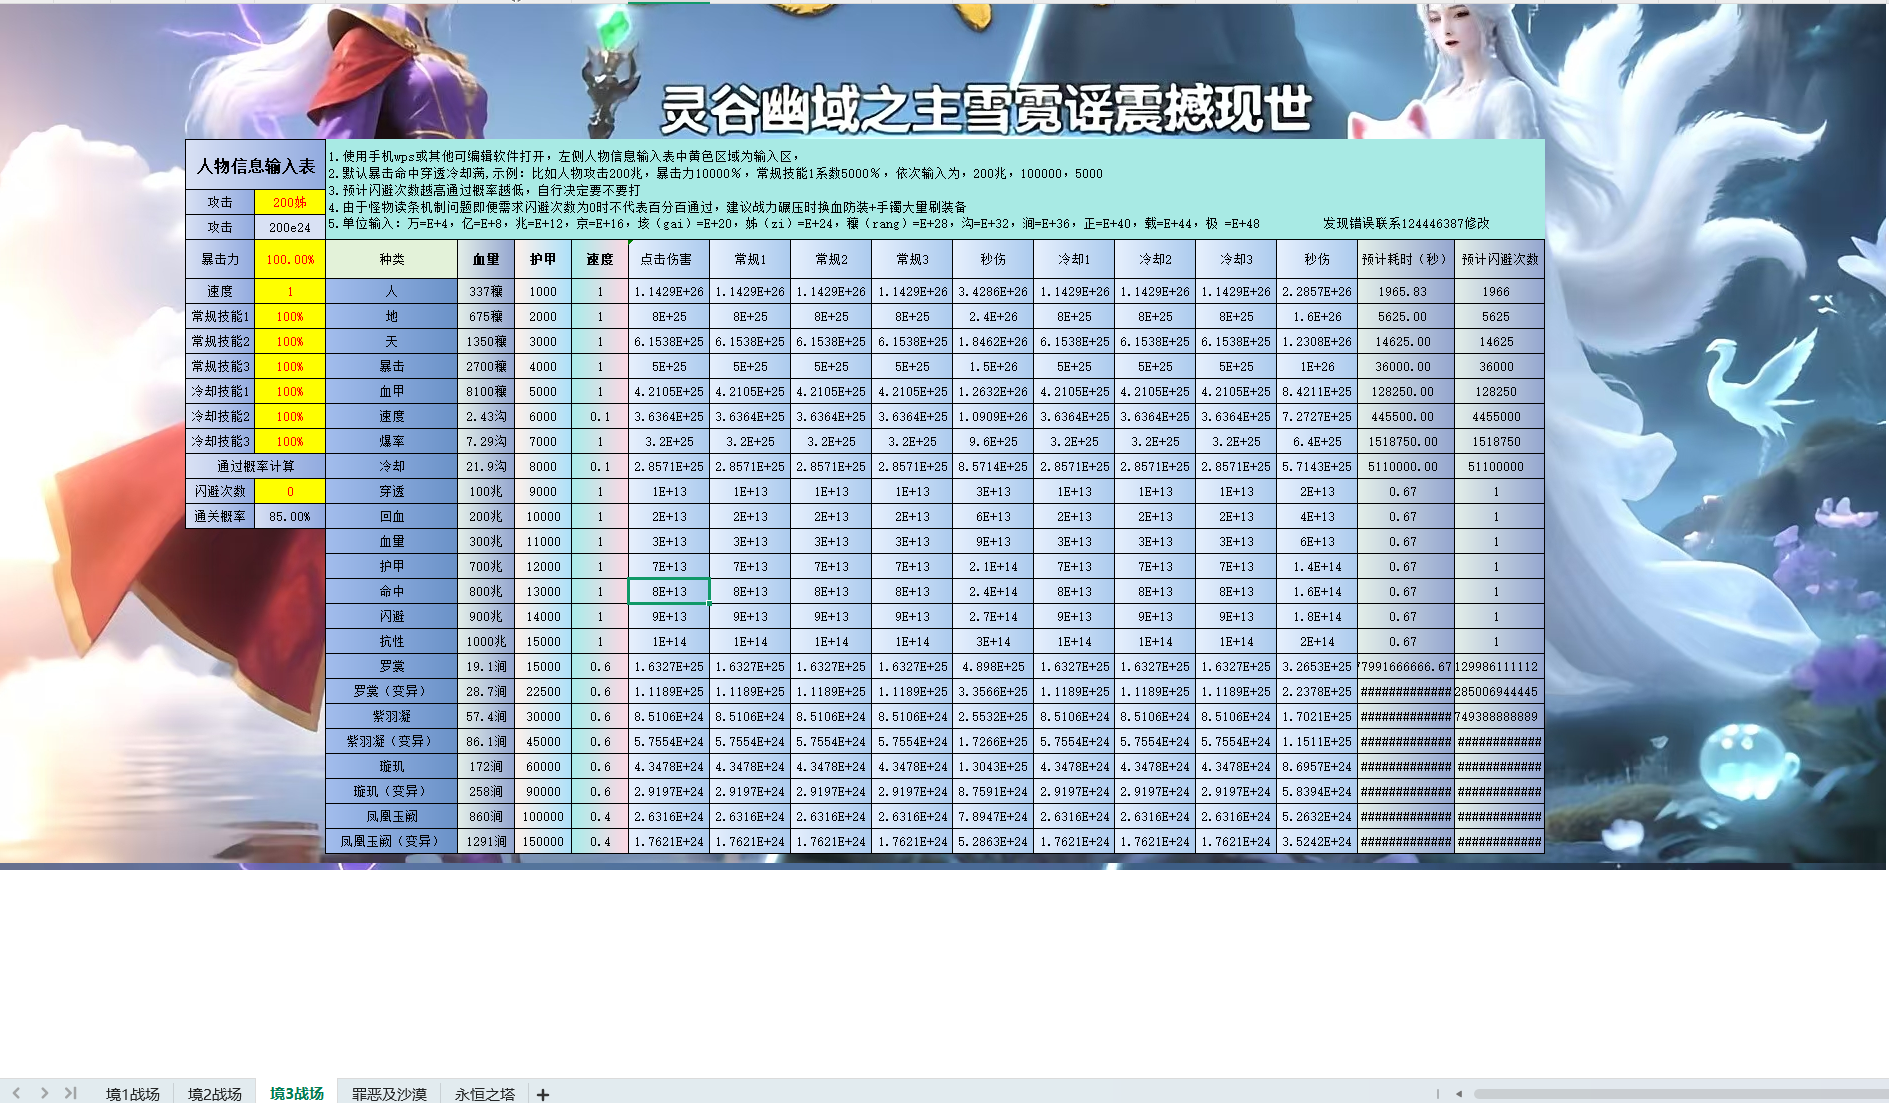This screenshot has width=1889, height=1103.
Task: Click 预计耗时 value 1965.83
Action: 1405,291
